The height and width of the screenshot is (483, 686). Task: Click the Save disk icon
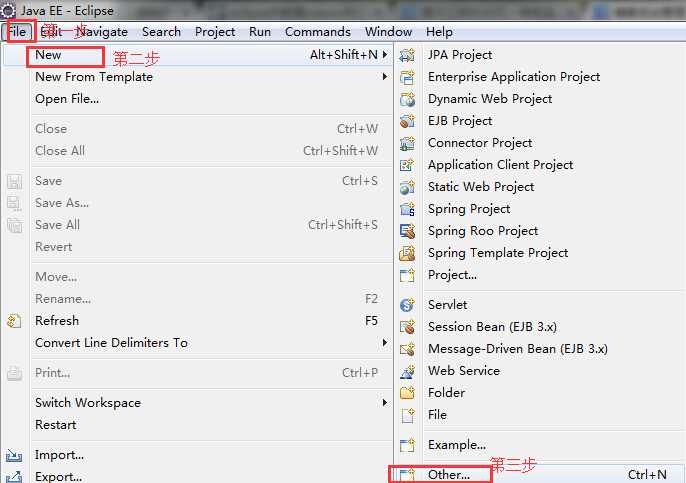point(14,182)
